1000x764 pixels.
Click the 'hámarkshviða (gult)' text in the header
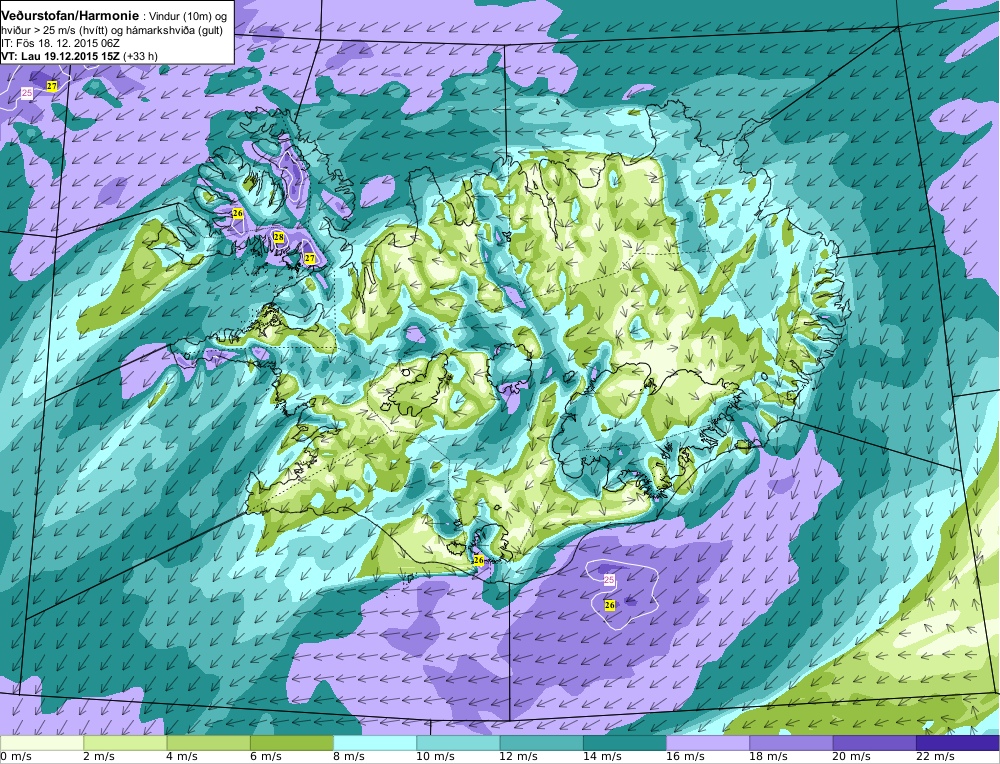click(179, 31)
